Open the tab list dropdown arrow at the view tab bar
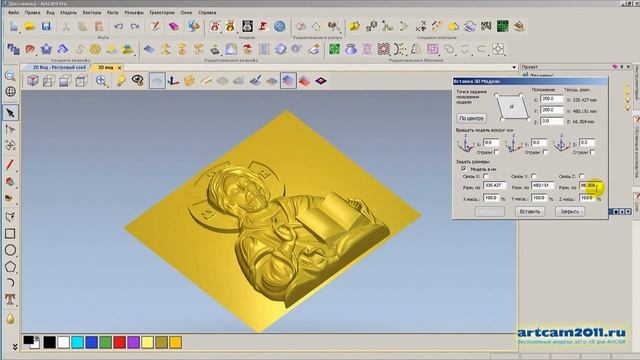640x360 pixels. 514,67
